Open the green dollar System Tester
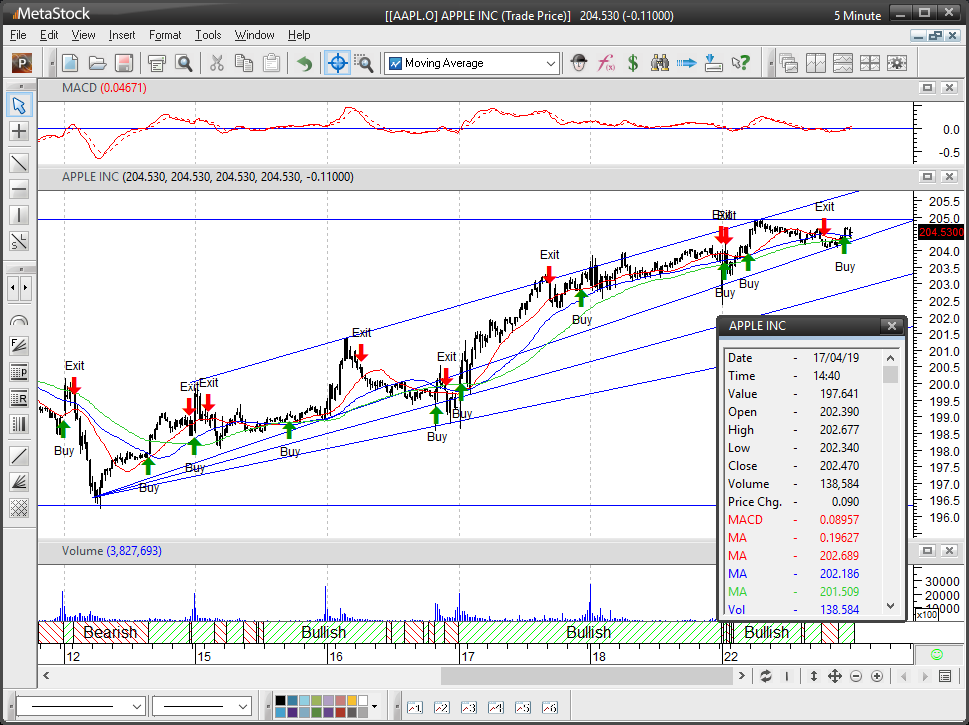The image size is (969, 725). point(633,63)
